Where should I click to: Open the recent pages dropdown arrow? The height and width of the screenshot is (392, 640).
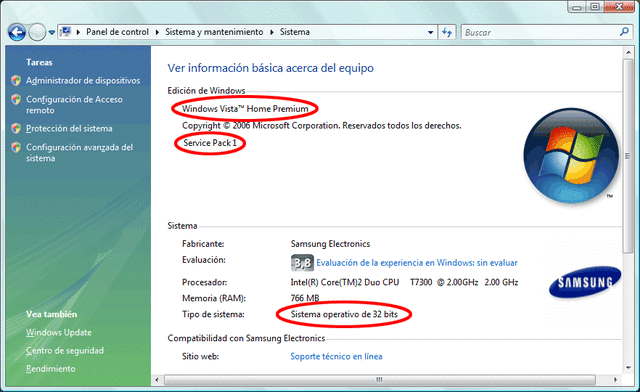[51, 32]
